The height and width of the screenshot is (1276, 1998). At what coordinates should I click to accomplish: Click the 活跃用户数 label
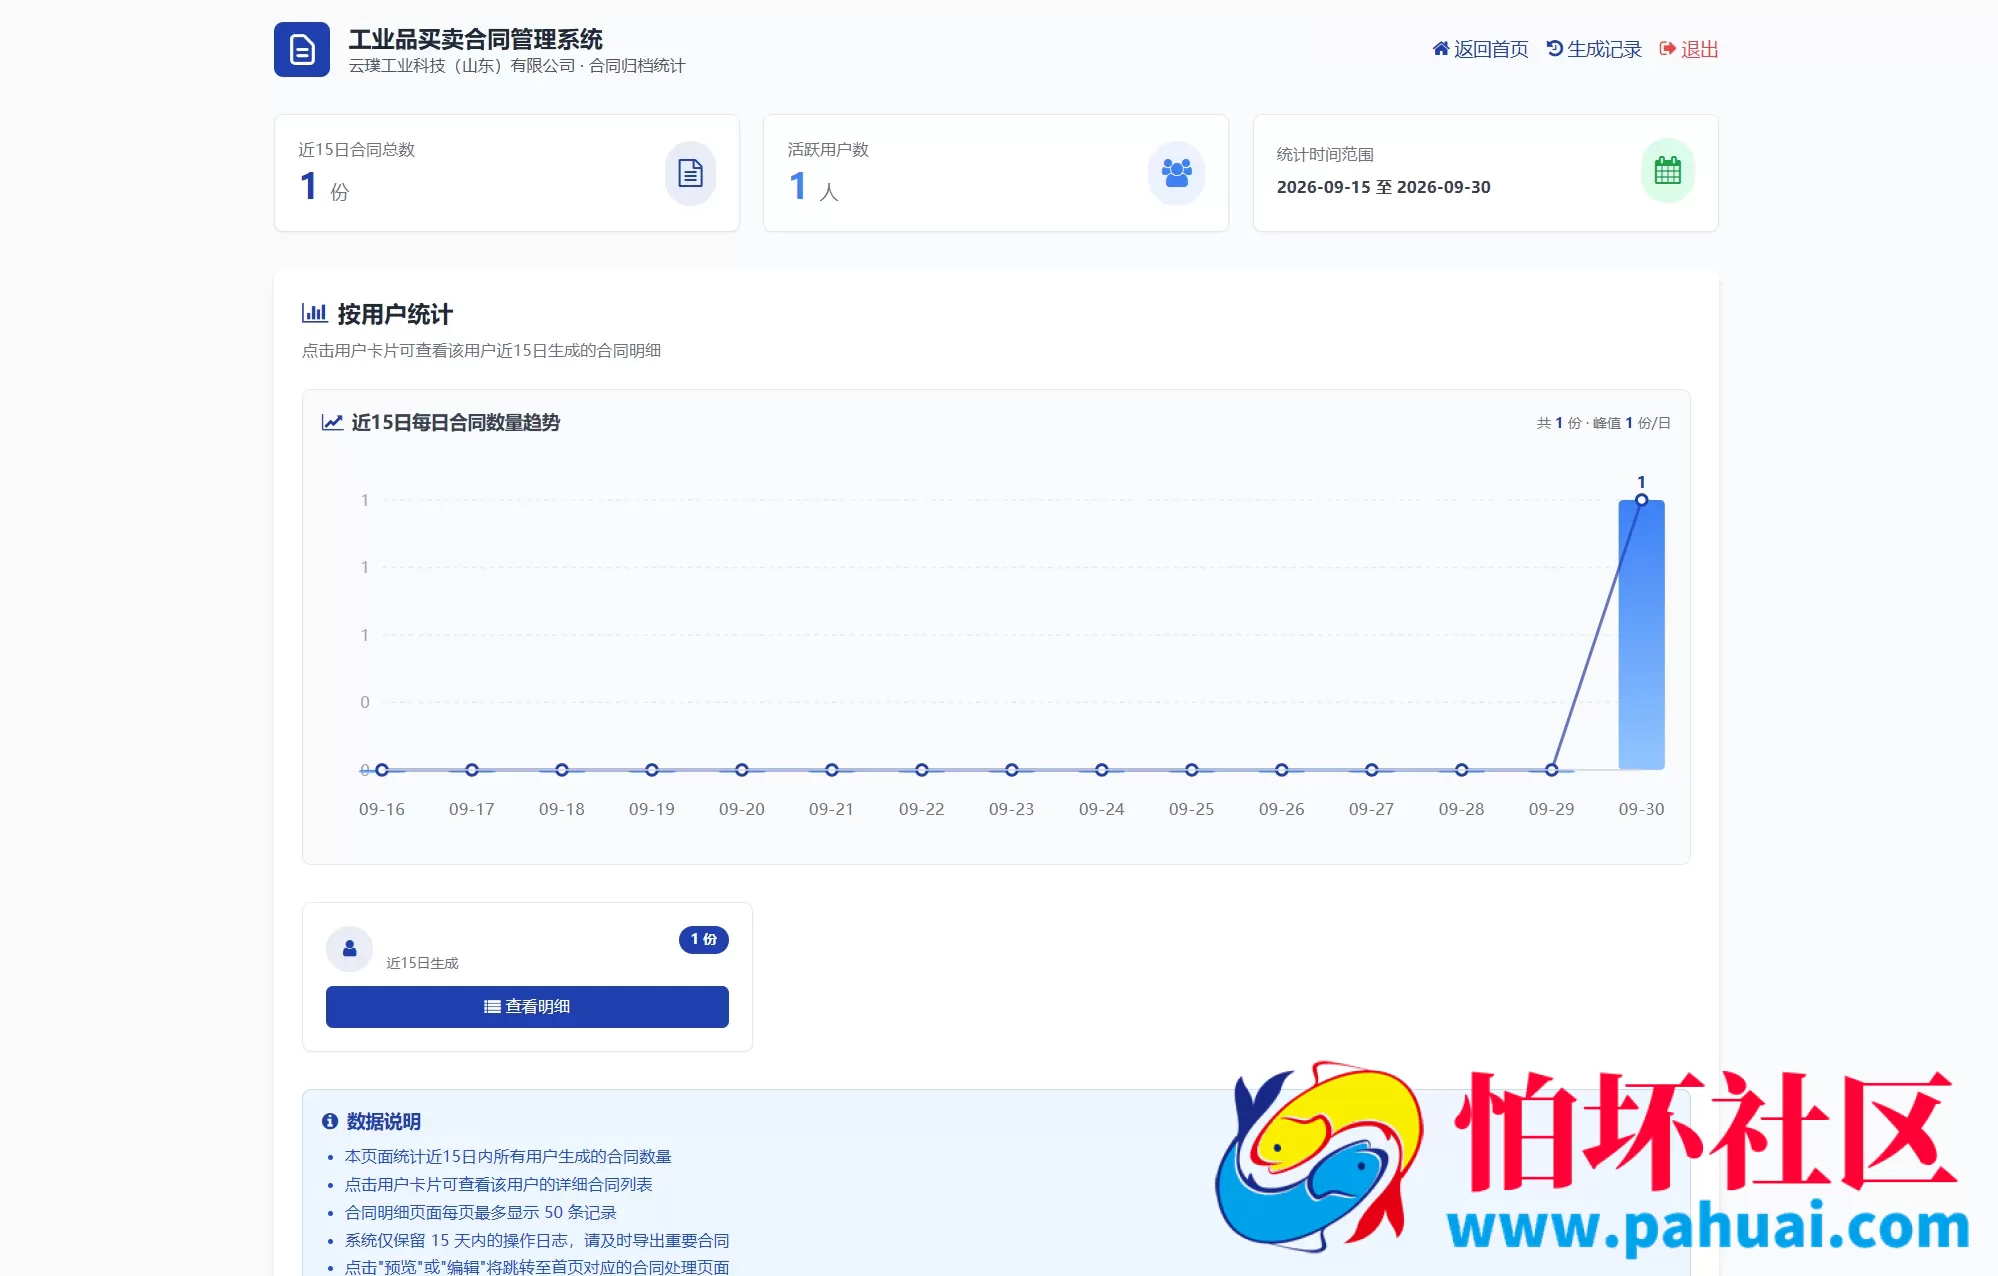828,149
